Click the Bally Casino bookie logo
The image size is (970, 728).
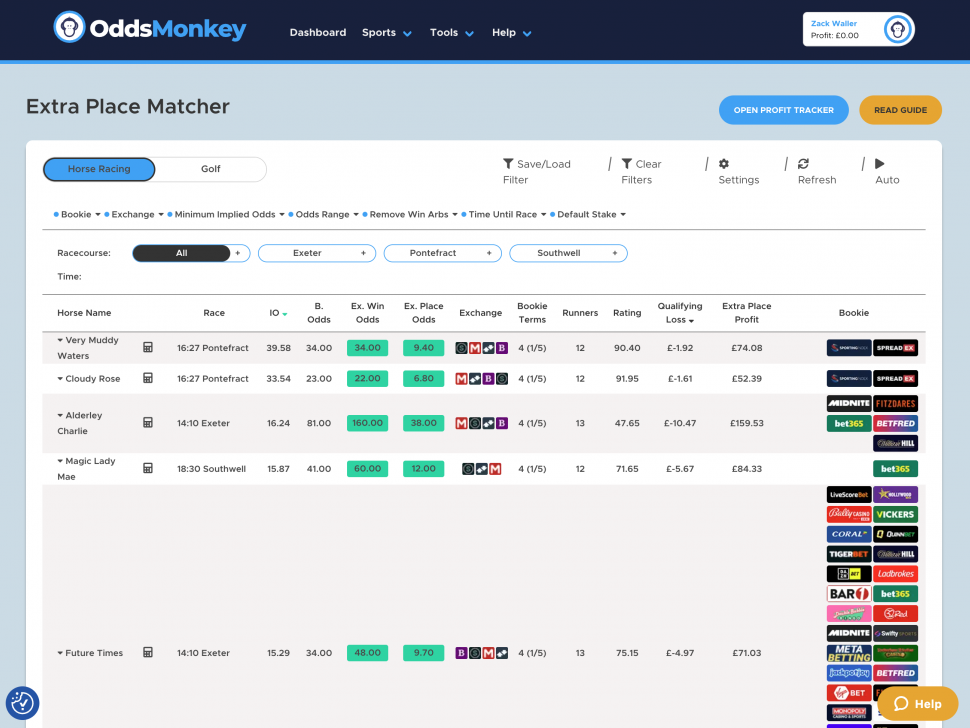[849, 515]
